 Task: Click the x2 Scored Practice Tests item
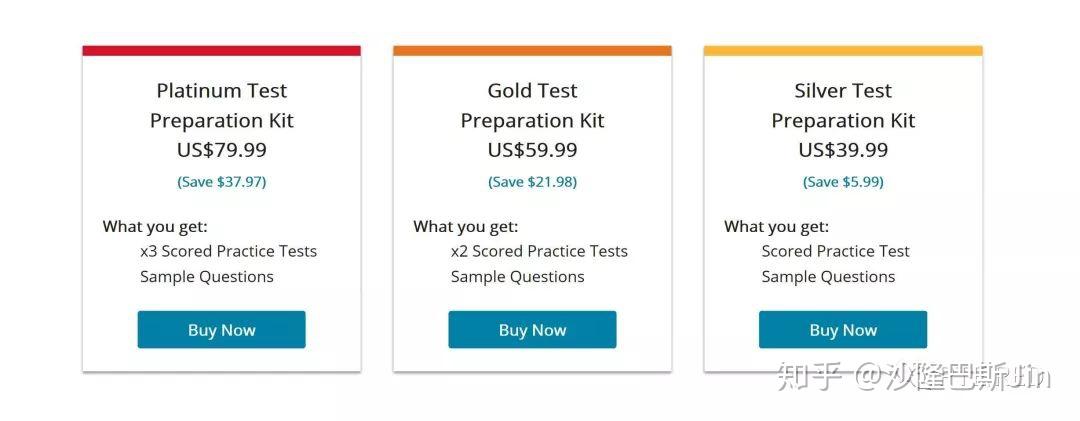click(539, 251)
